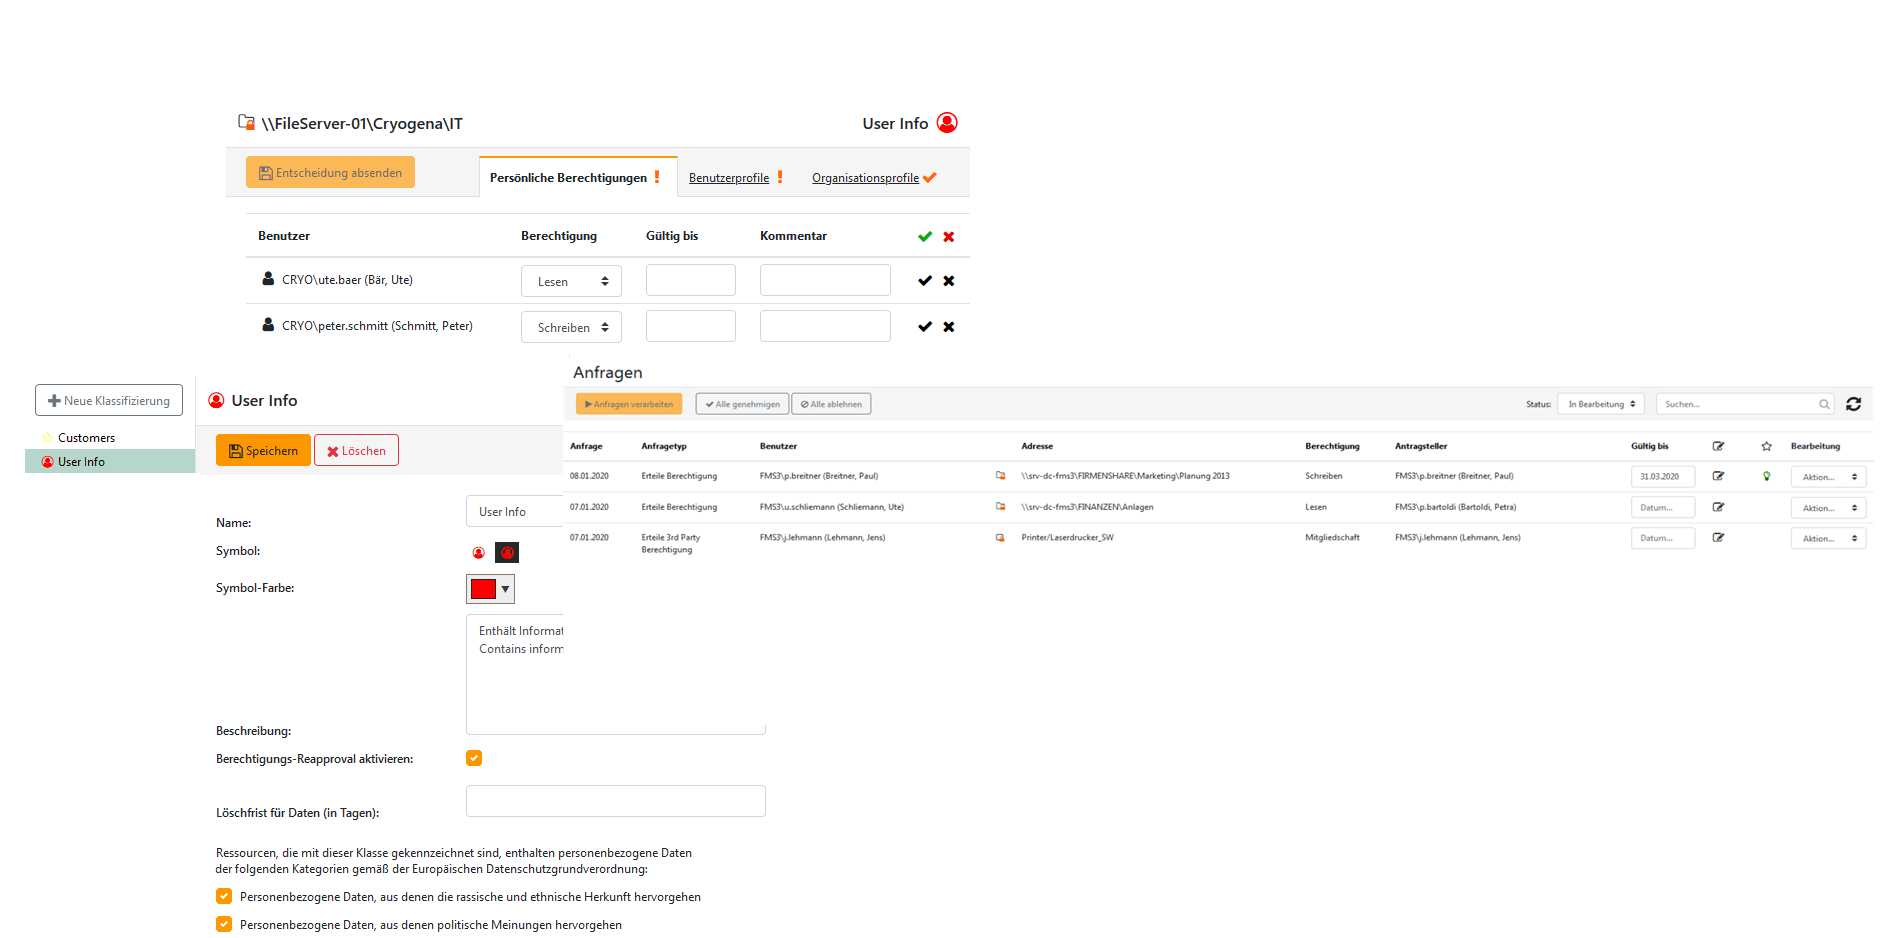Click the search magnifier icon in Anfragen

tap(1823, 404)
